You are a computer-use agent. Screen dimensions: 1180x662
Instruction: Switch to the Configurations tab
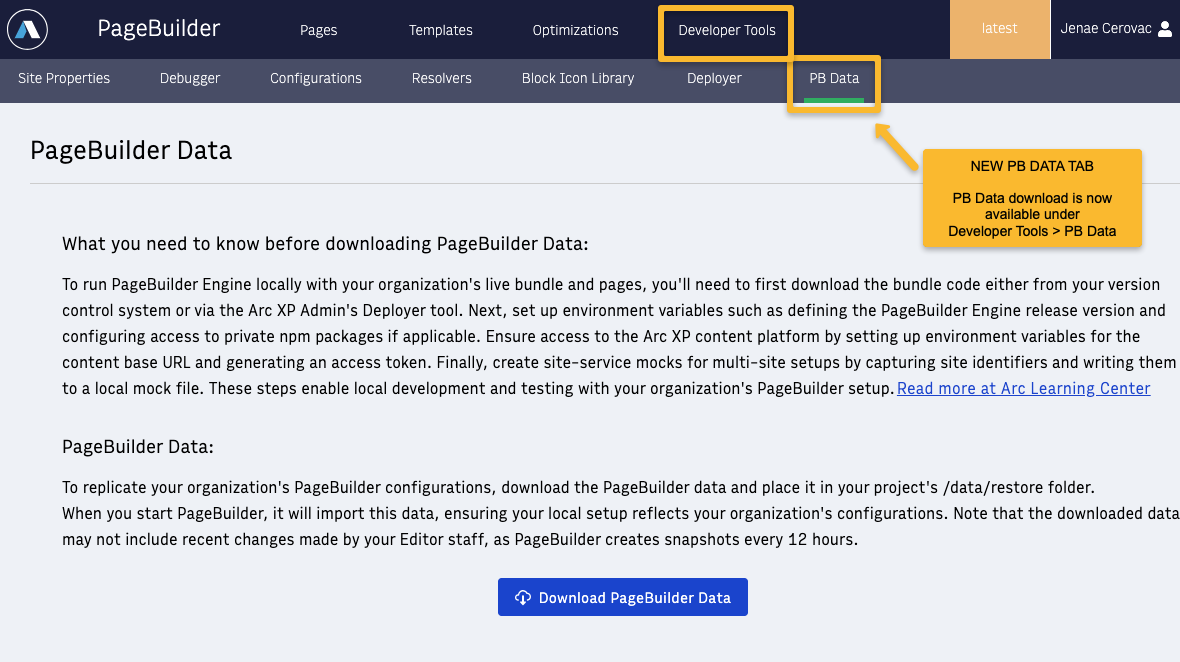316,78
